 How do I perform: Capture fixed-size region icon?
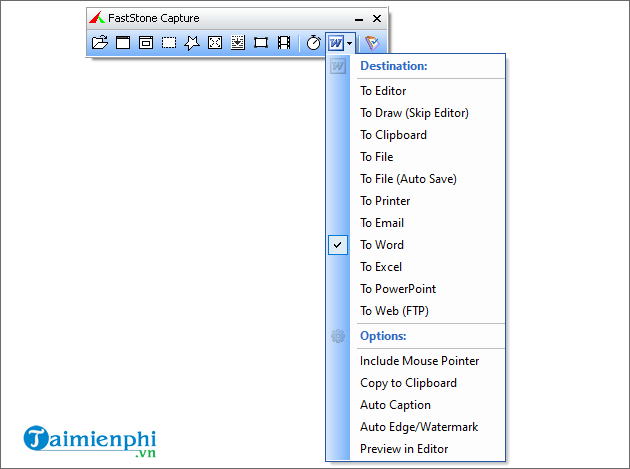[261, 42]
